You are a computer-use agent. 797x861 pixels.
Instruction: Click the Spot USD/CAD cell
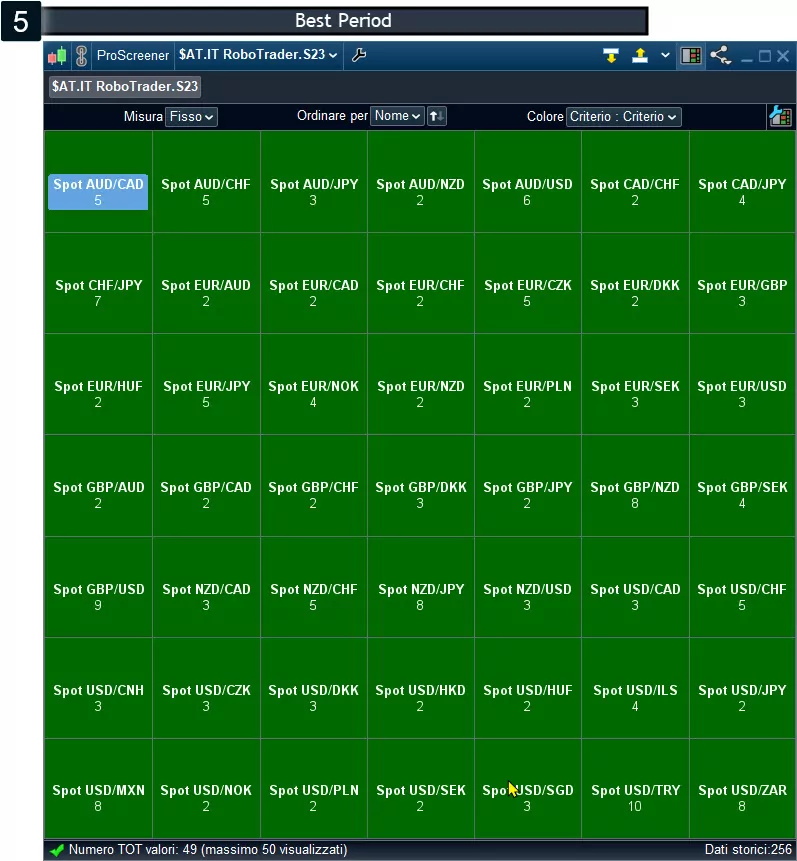click(x=635, y=587)
